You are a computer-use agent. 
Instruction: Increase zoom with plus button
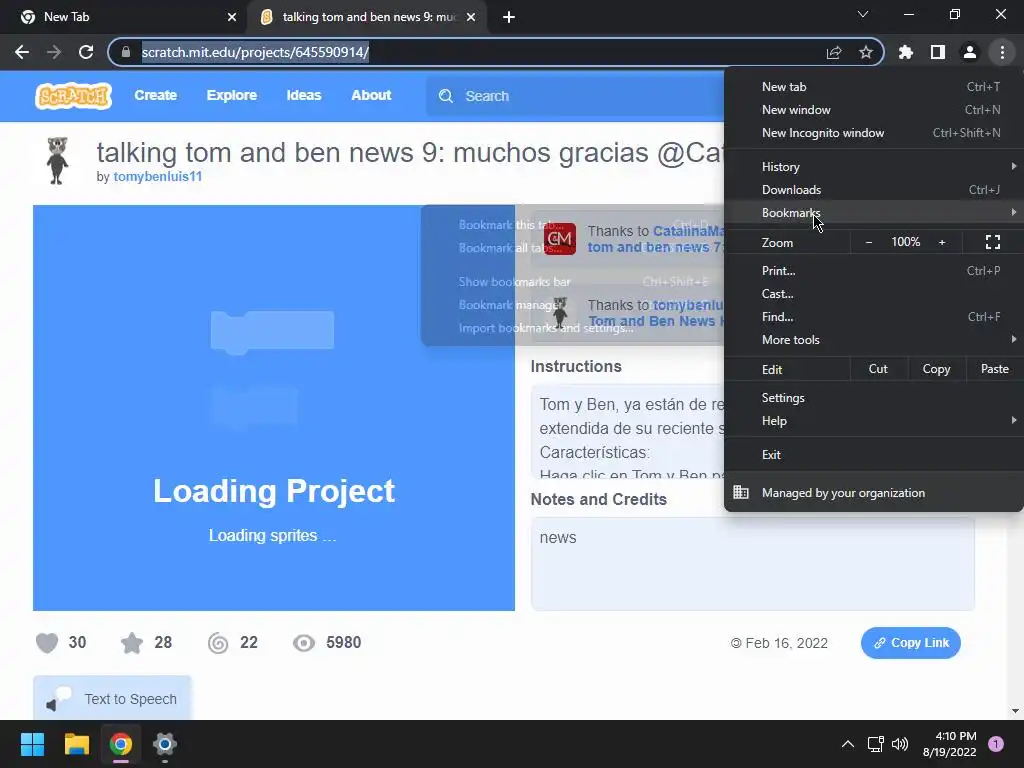pos(942,242)
